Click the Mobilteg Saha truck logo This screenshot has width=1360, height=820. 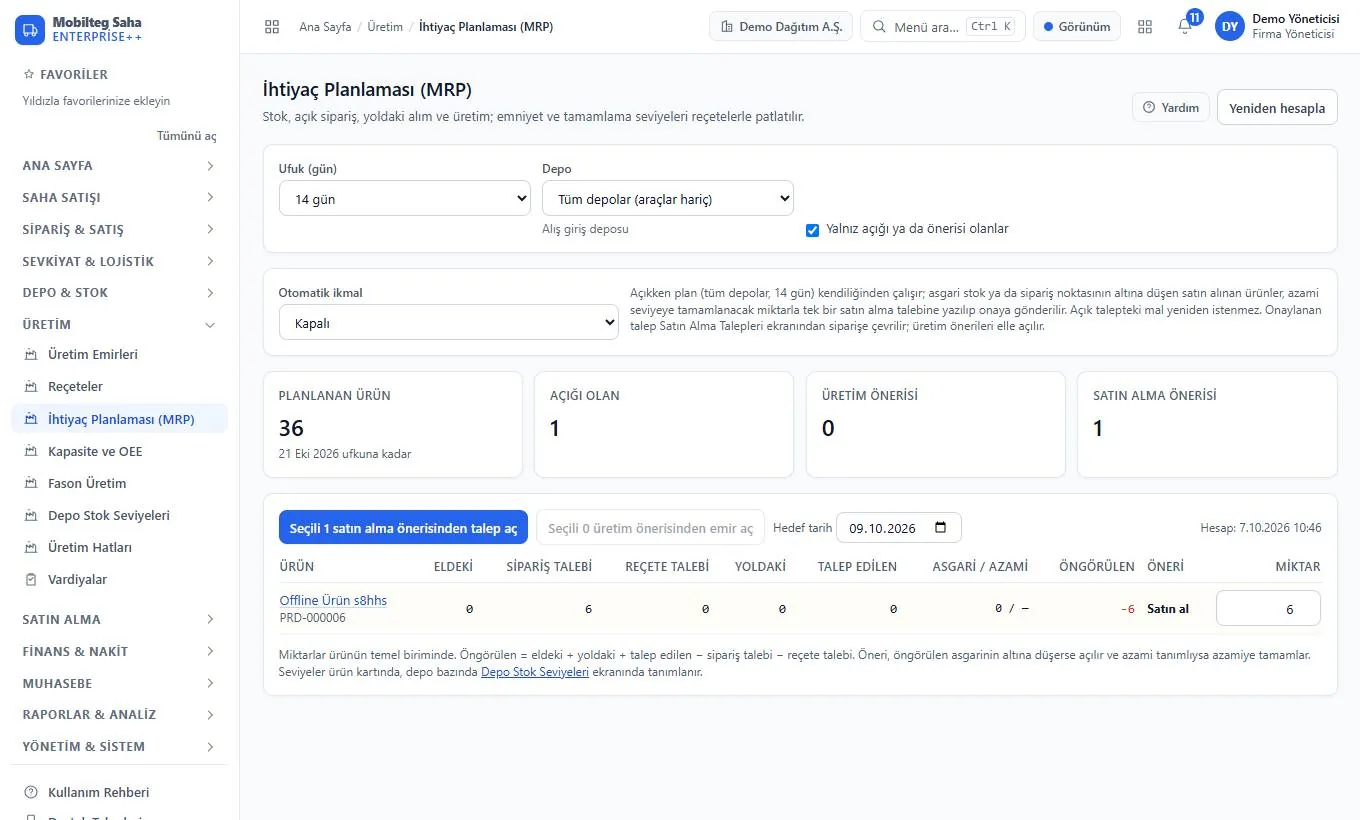point(30,29)
